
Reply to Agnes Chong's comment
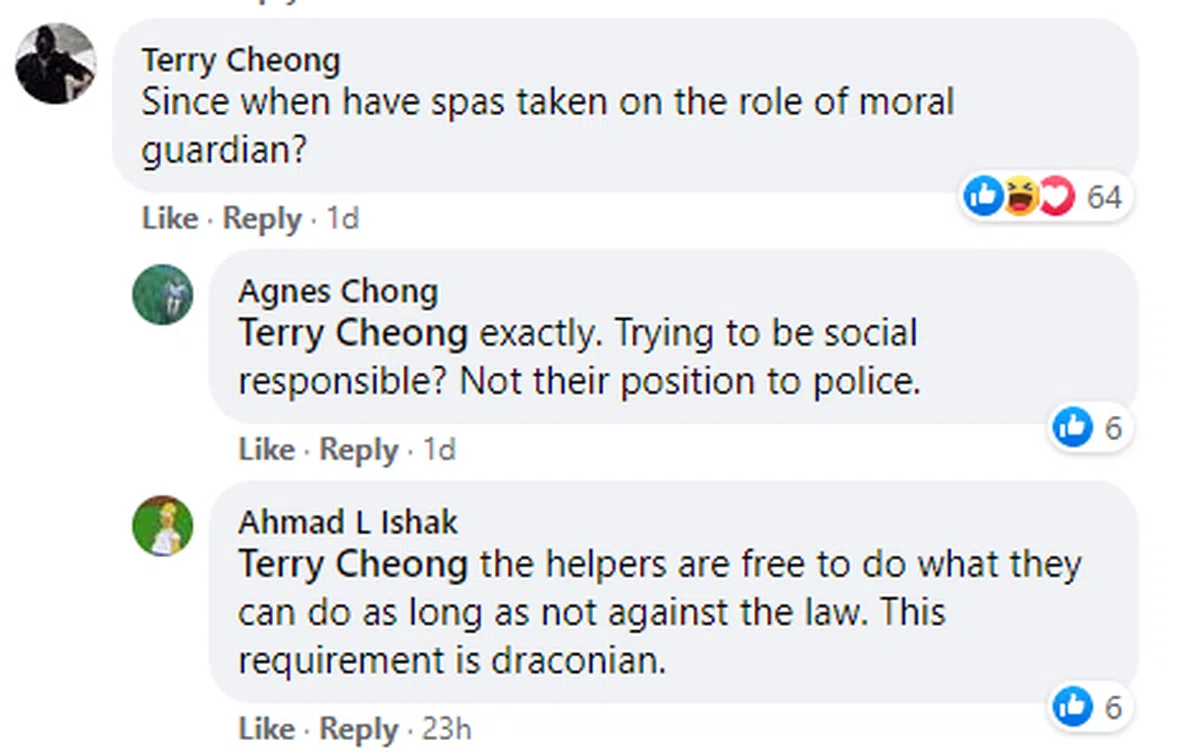coord(359,450)
